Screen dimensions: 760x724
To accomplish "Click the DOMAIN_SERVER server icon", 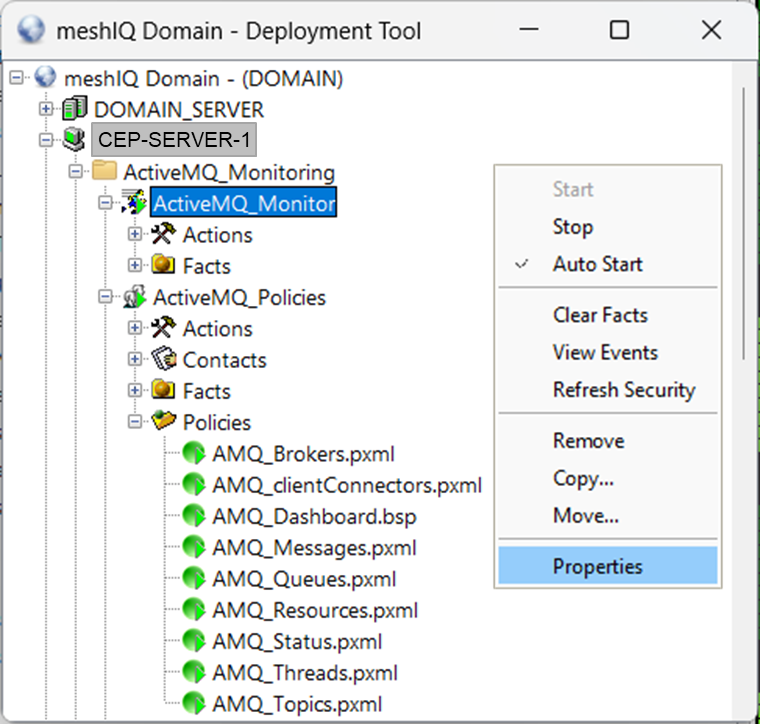I will pos(75,108).
